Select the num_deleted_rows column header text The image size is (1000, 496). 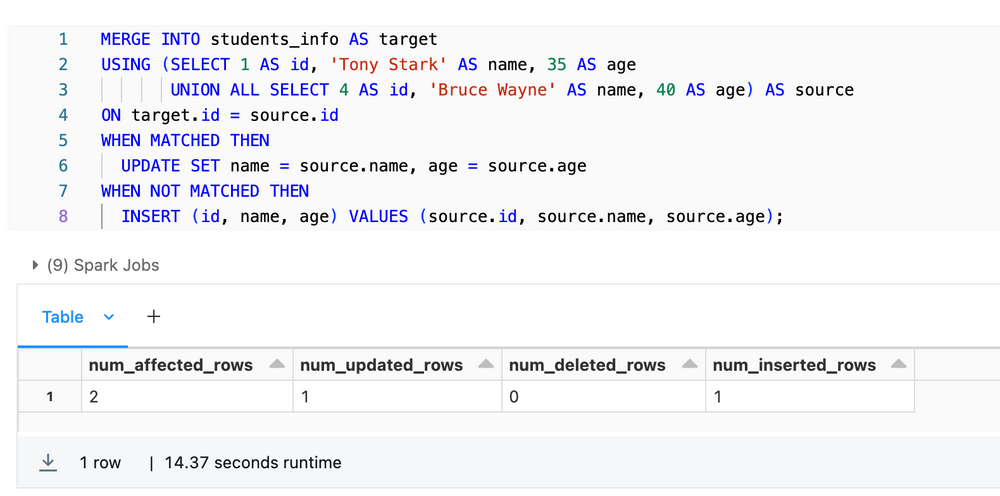(x=587, y=365)
